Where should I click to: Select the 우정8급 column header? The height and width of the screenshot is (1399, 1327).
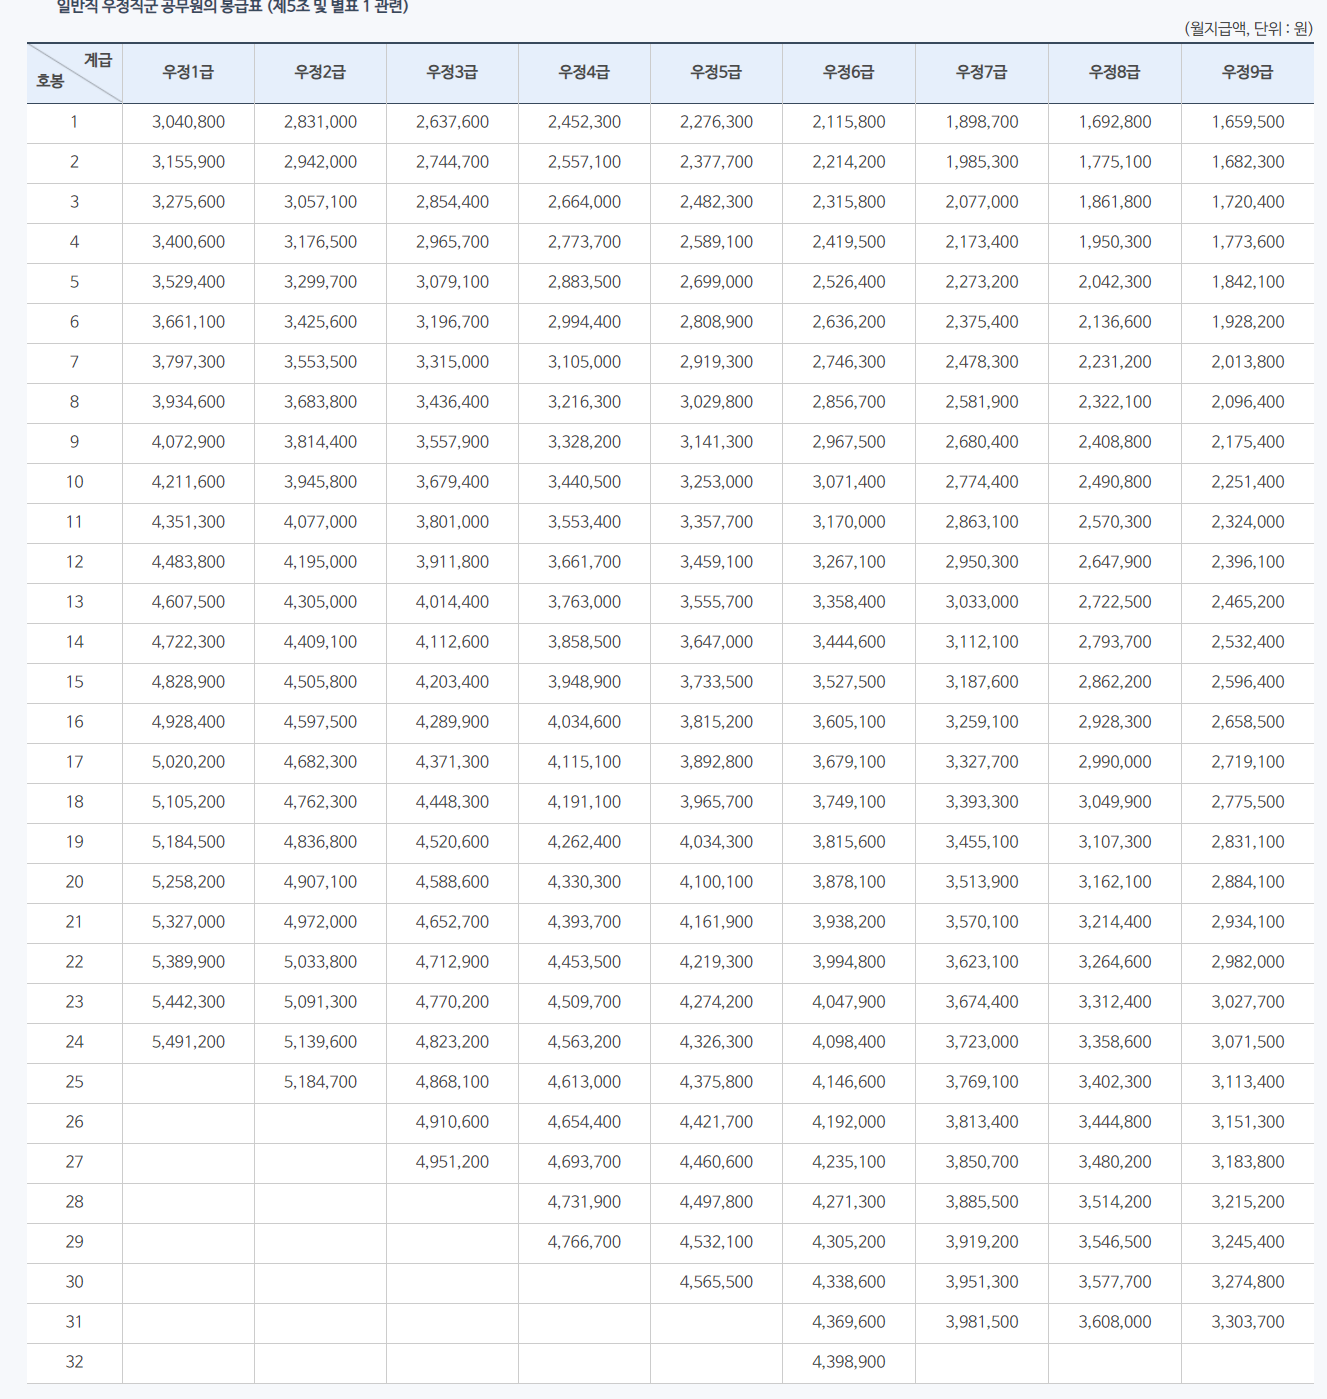tap(1115, 72)
